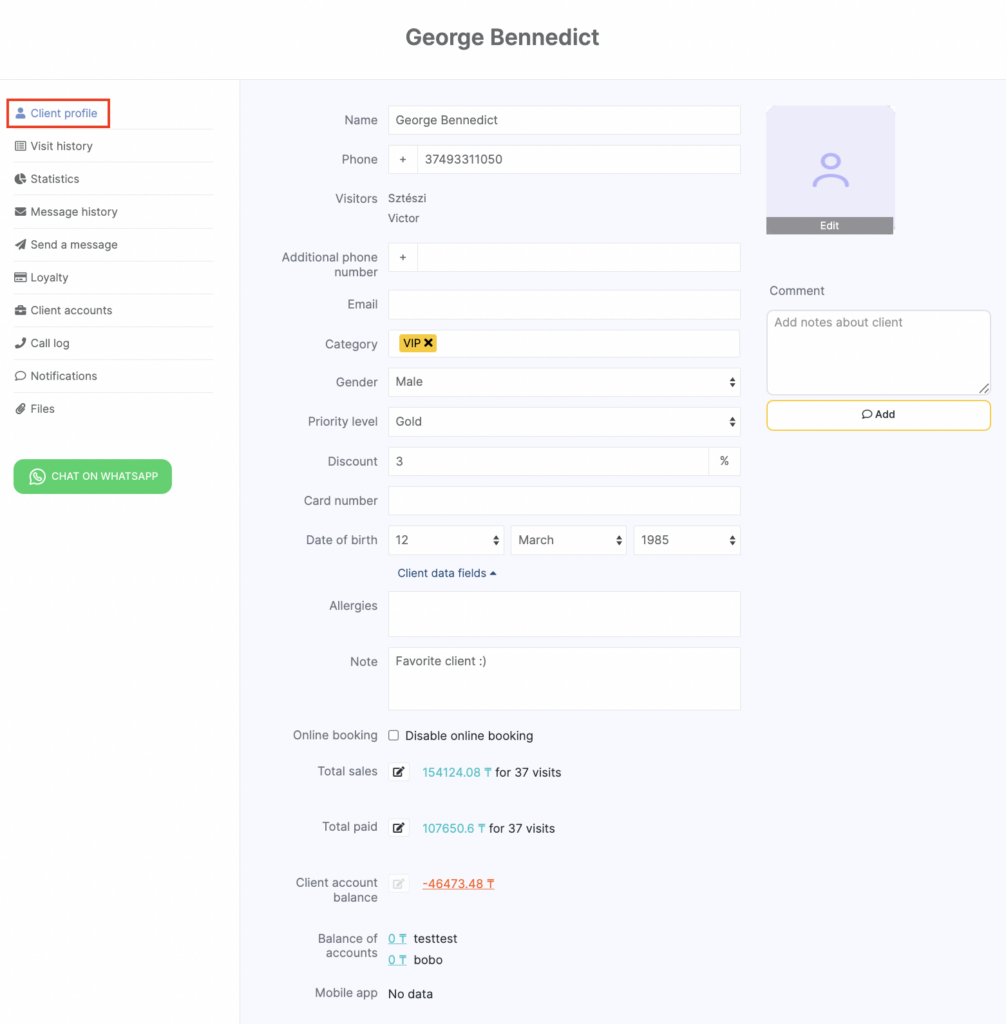Click the Statistics pie chart icon
Image resolution: width=1006 pixels, height=1024 pixels.
[21, 179]
